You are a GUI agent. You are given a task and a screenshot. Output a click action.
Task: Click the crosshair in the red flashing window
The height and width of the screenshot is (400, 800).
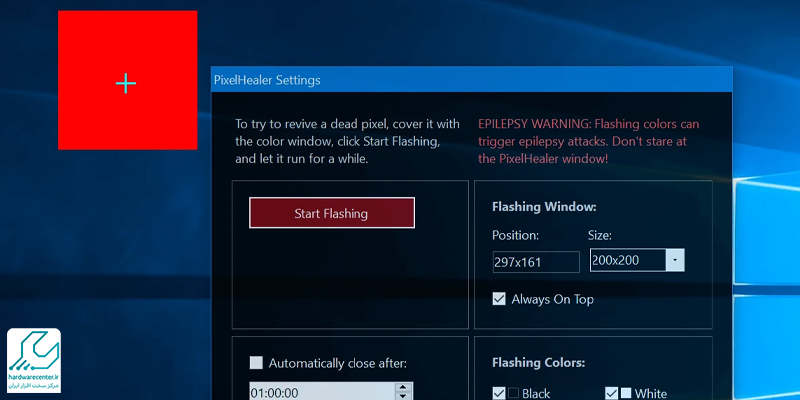(x=126, y=83)
